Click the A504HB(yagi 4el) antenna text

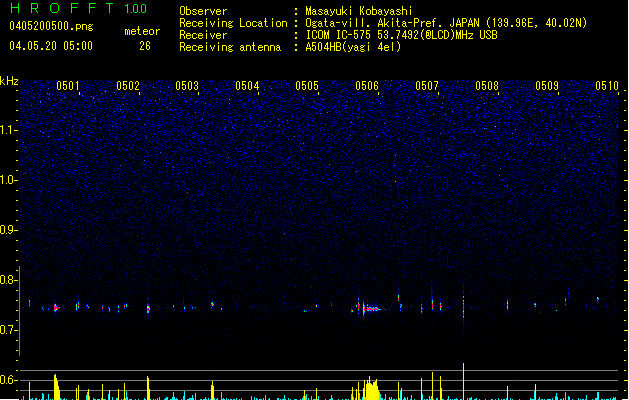tap(353, 47)
